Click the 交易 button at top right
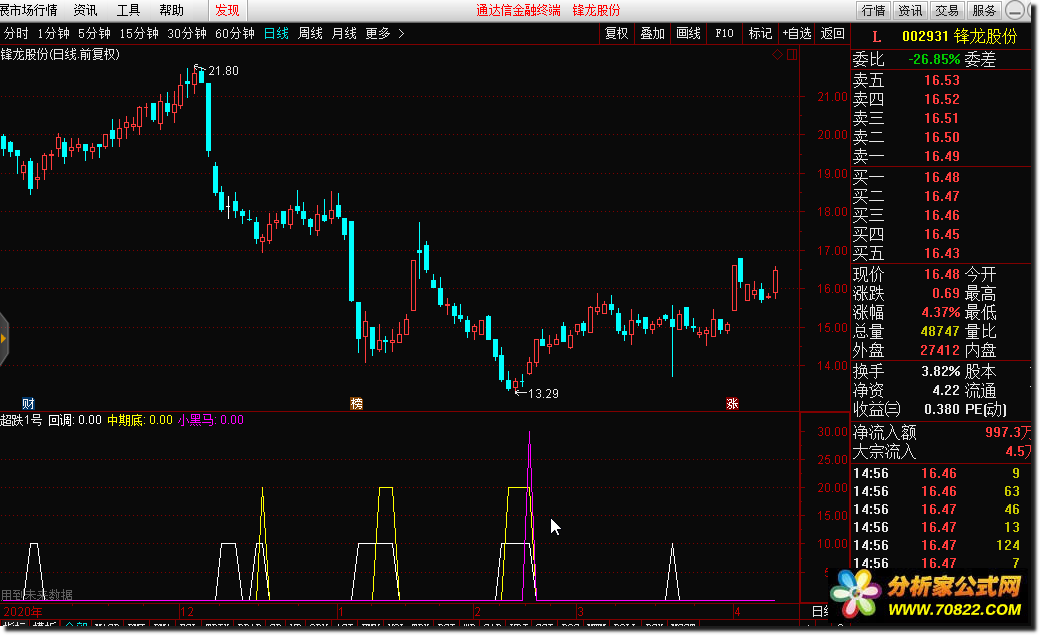The height and width of the screenshot is (635, 1041). coord(947,11)
